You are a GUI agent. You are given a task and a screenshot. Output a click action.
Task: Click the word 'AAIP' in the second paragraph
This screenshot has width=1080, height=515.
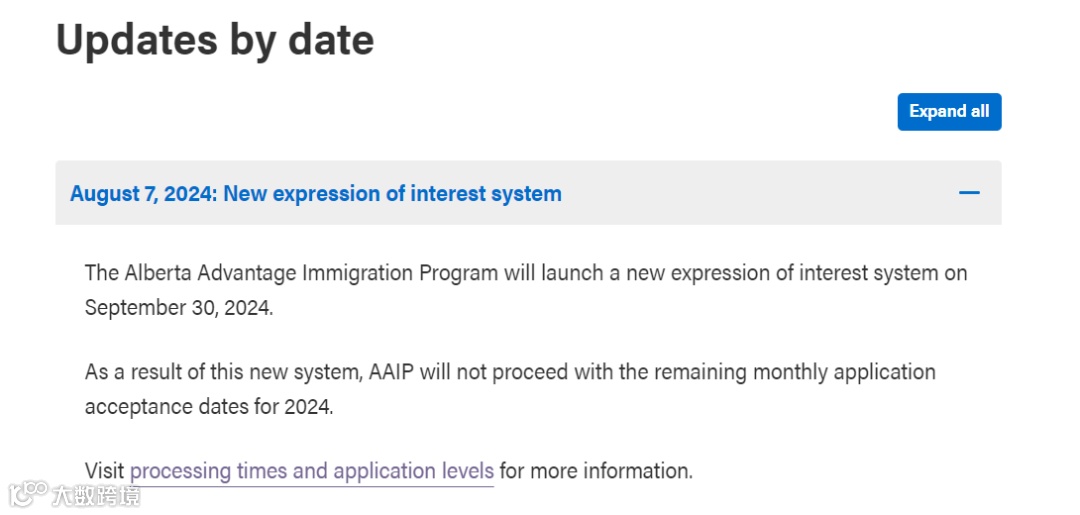coord(391,372)
